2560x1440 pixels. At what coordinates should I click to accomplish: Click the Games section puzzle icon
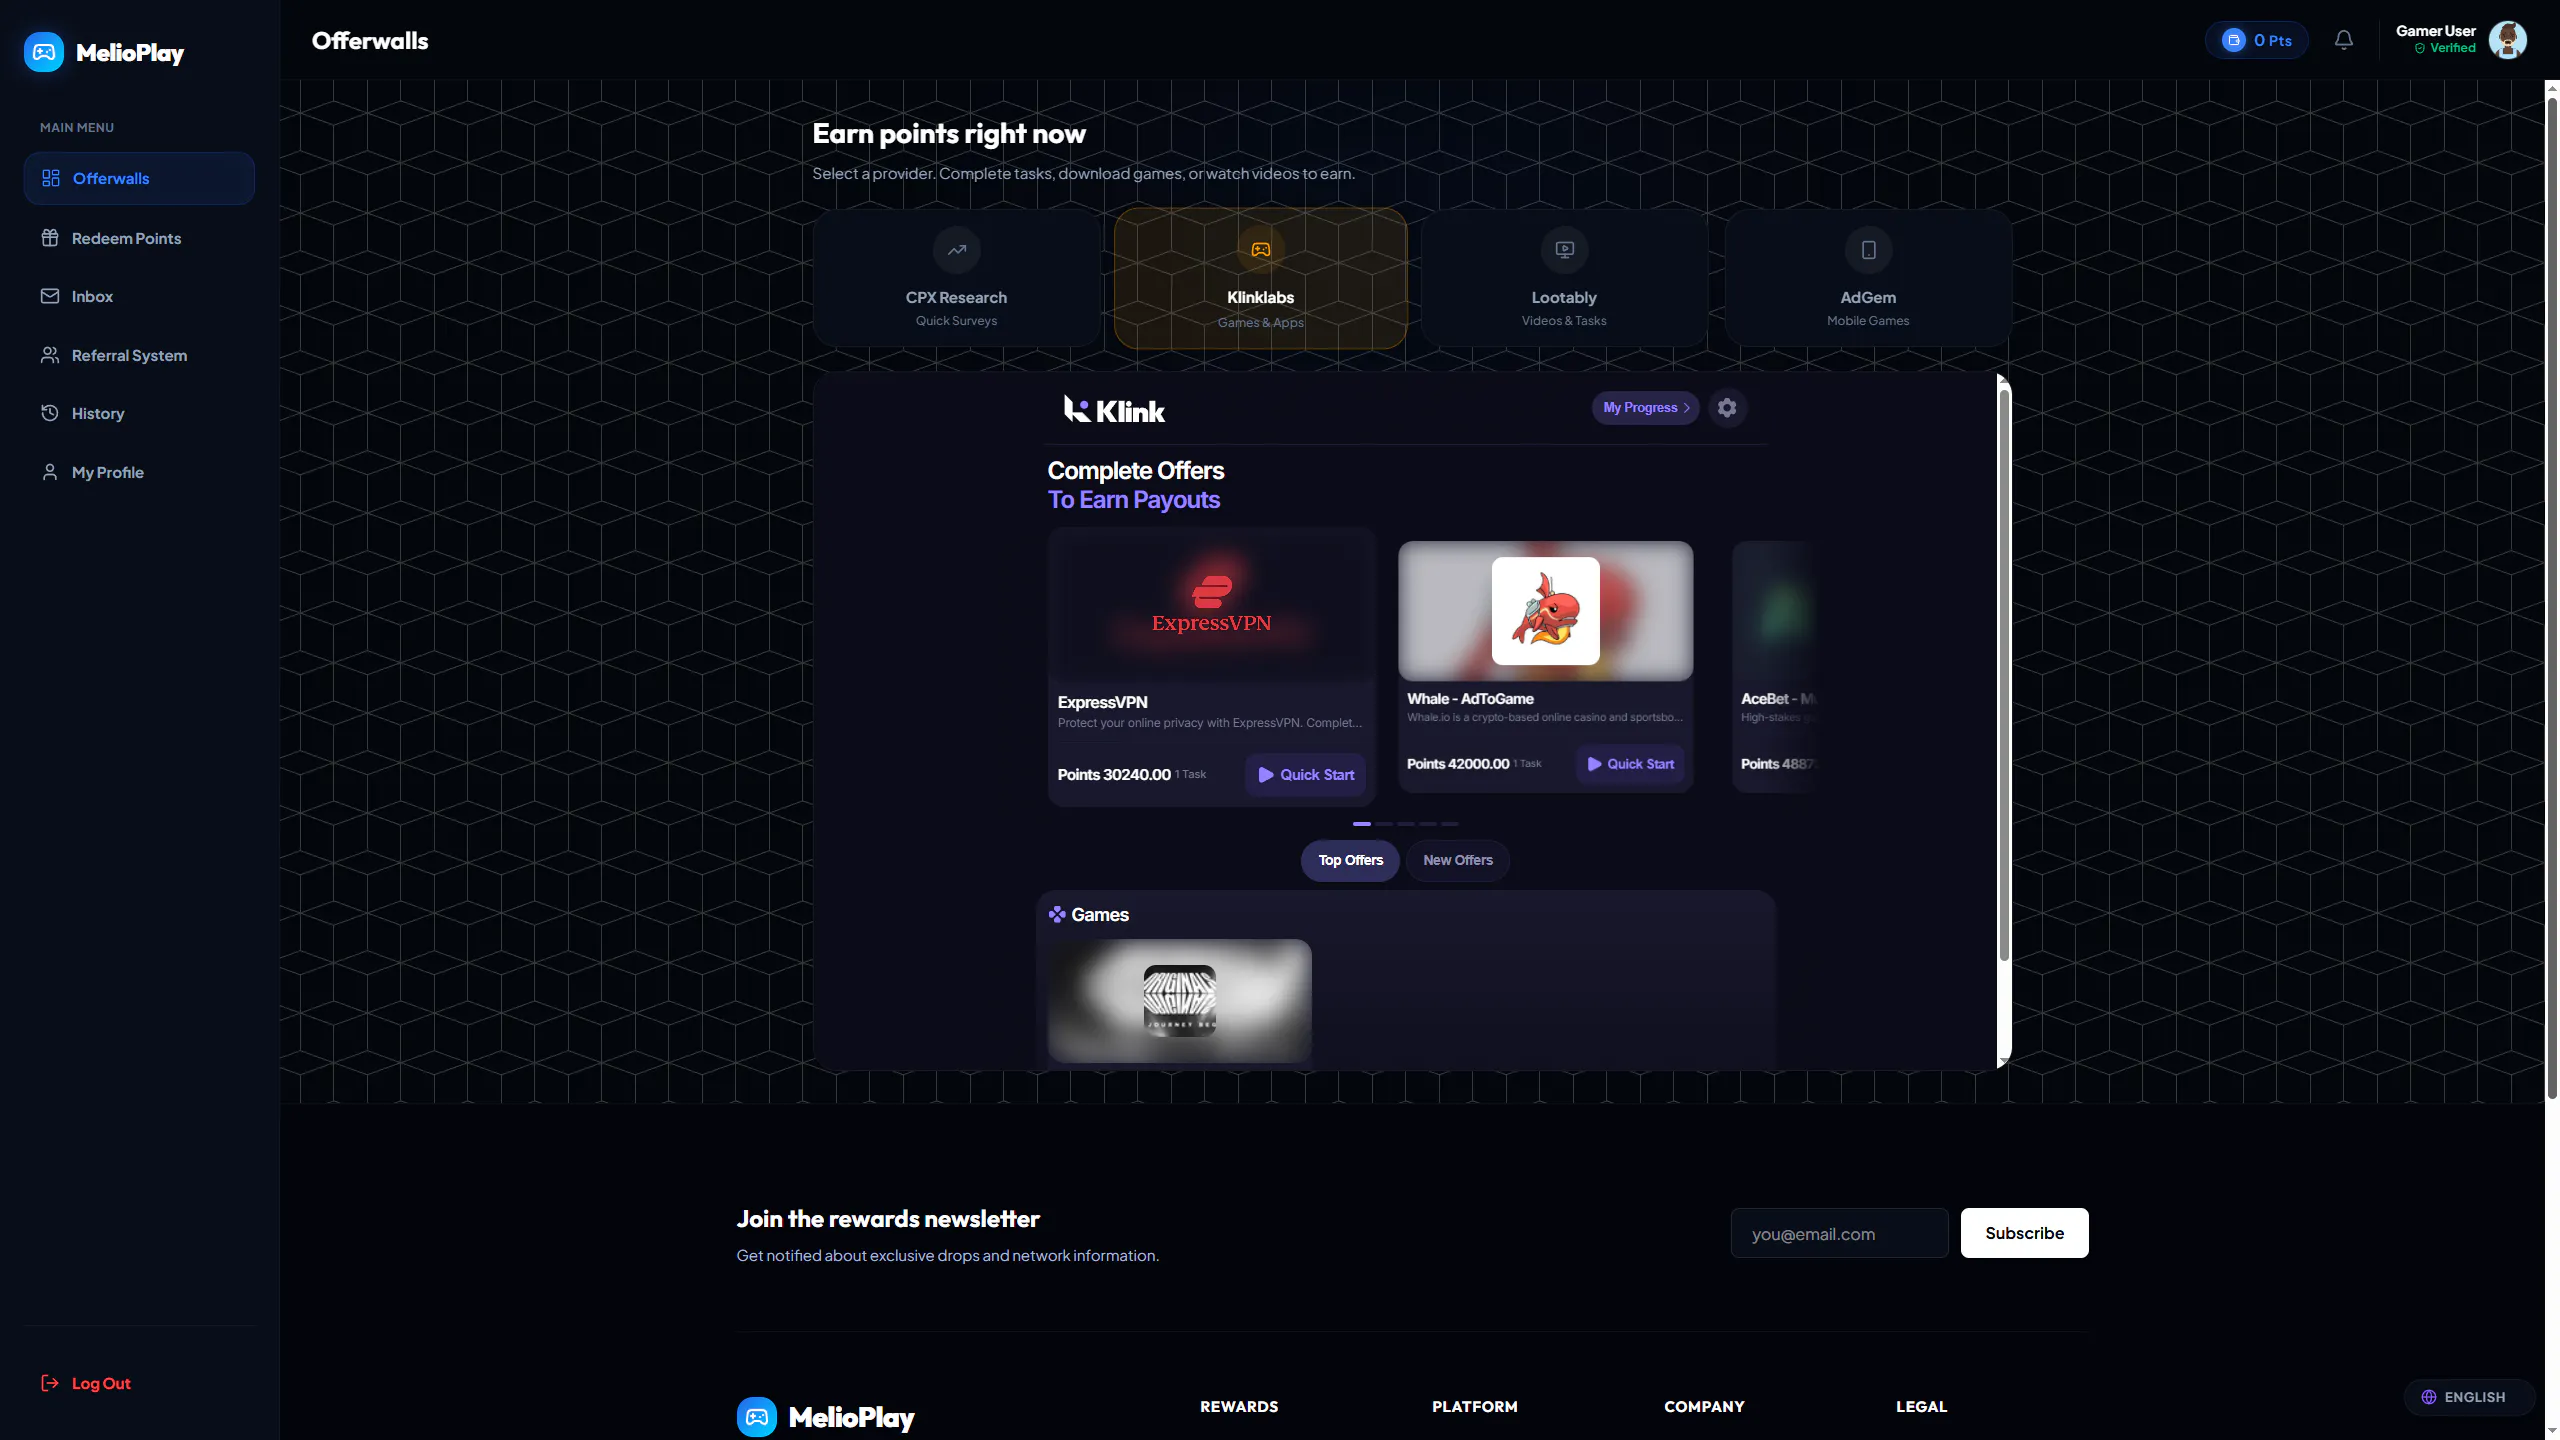pos(1057,914)
